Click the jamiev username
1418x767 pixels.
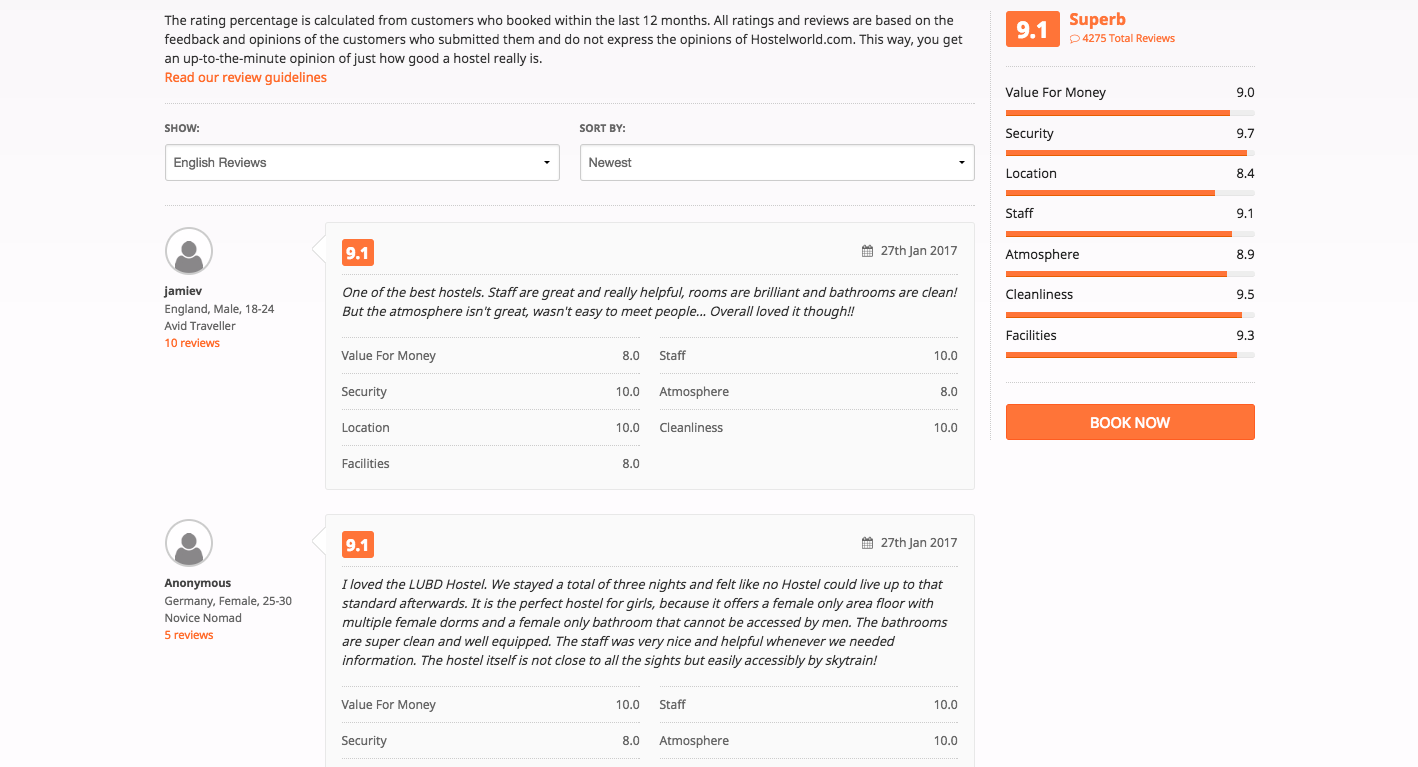(x=183, y=291)
